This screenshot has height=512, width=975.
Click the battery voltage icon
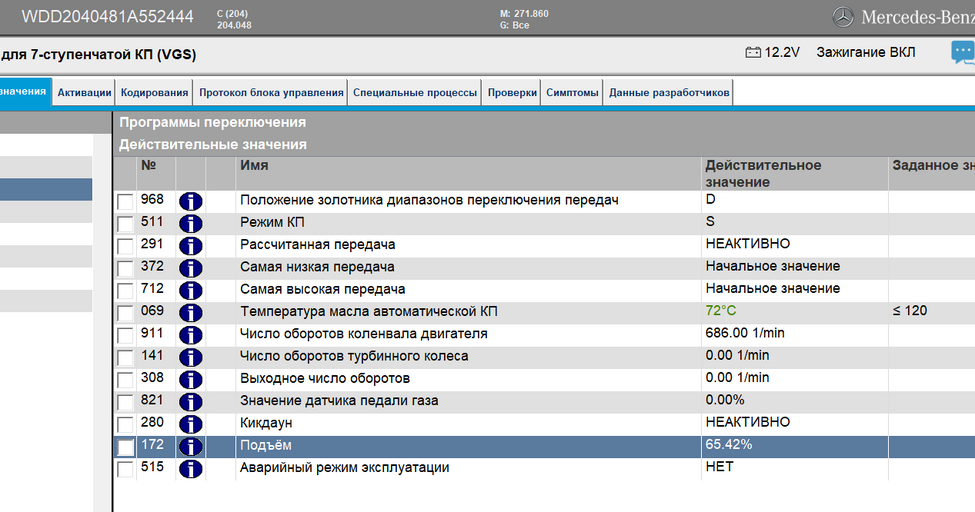click(753, 52)
